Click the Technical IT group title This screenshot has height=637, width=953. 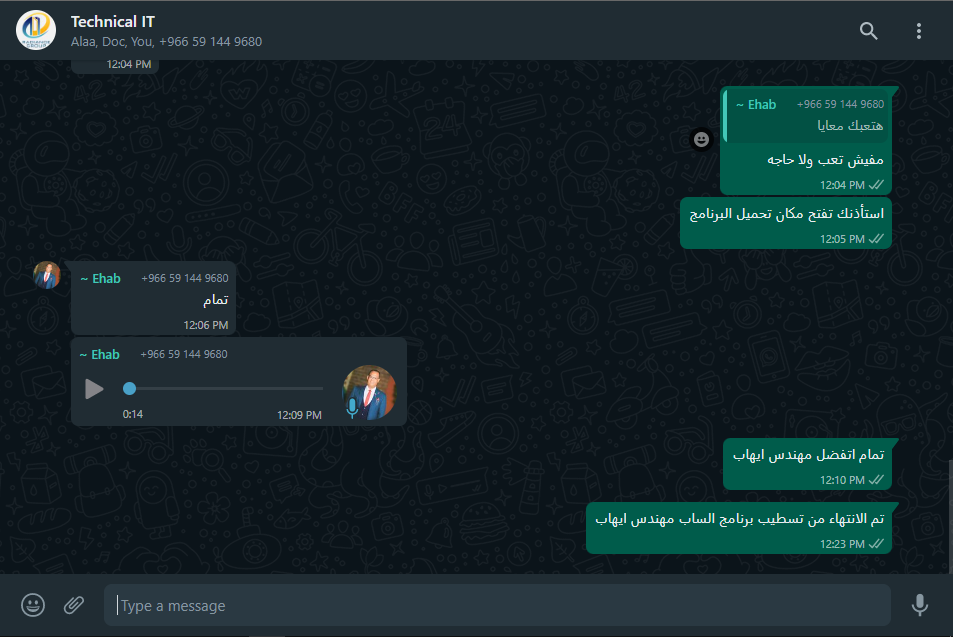(112, 22)
